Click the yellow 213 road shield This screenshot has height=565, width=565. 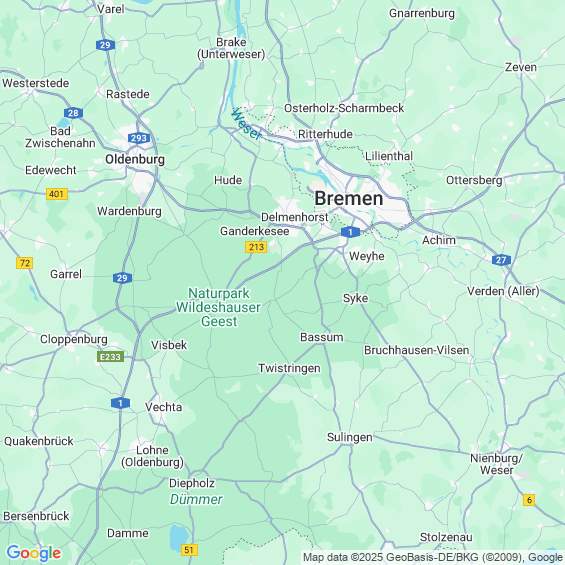tap(256, 247)
